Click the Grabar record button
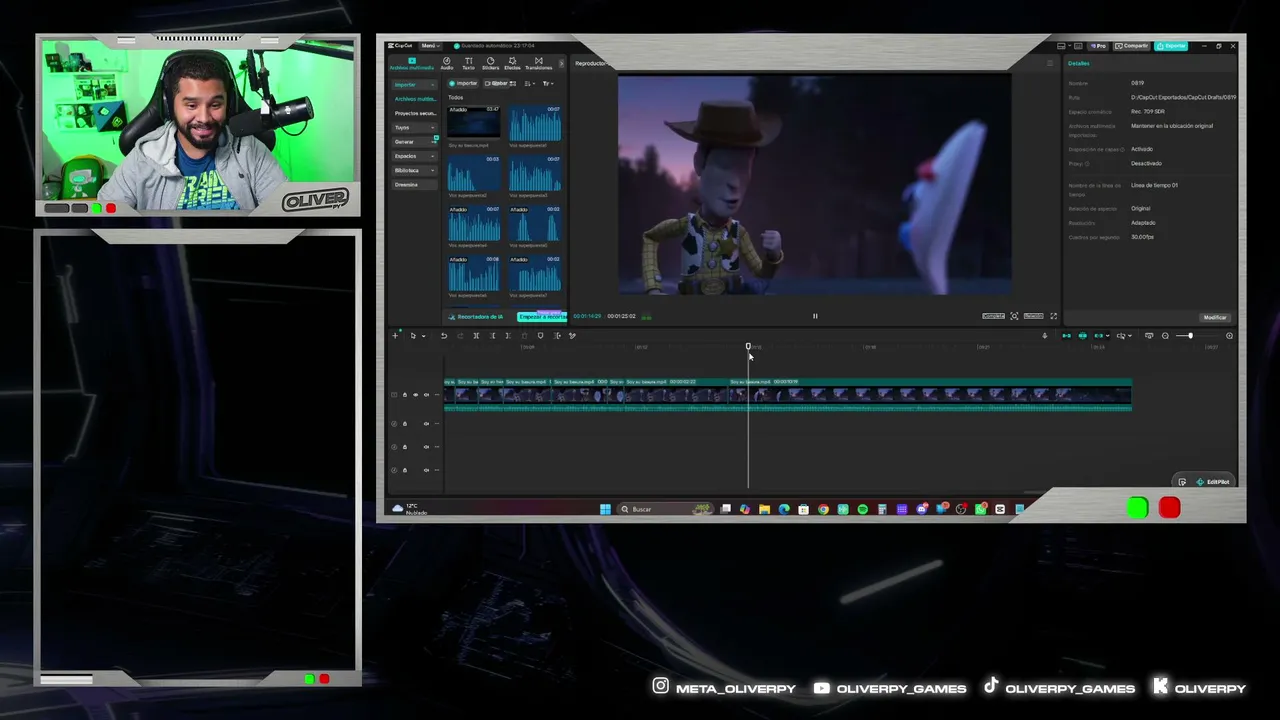 pos(498,83)
